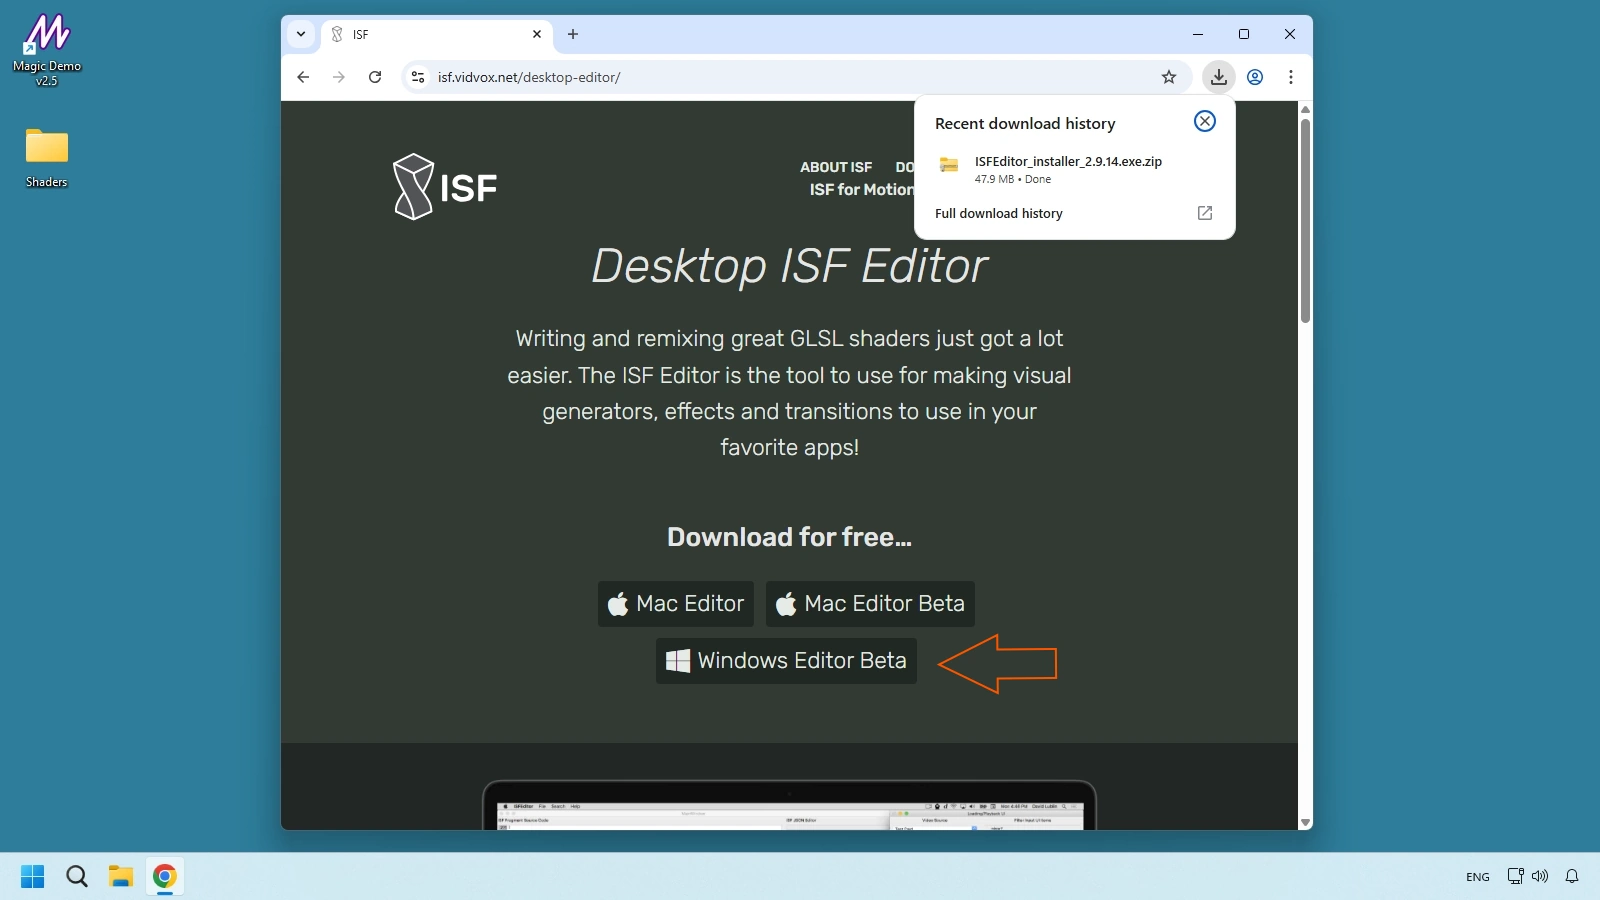Click the Mac Editor download button

coord(676,604)
